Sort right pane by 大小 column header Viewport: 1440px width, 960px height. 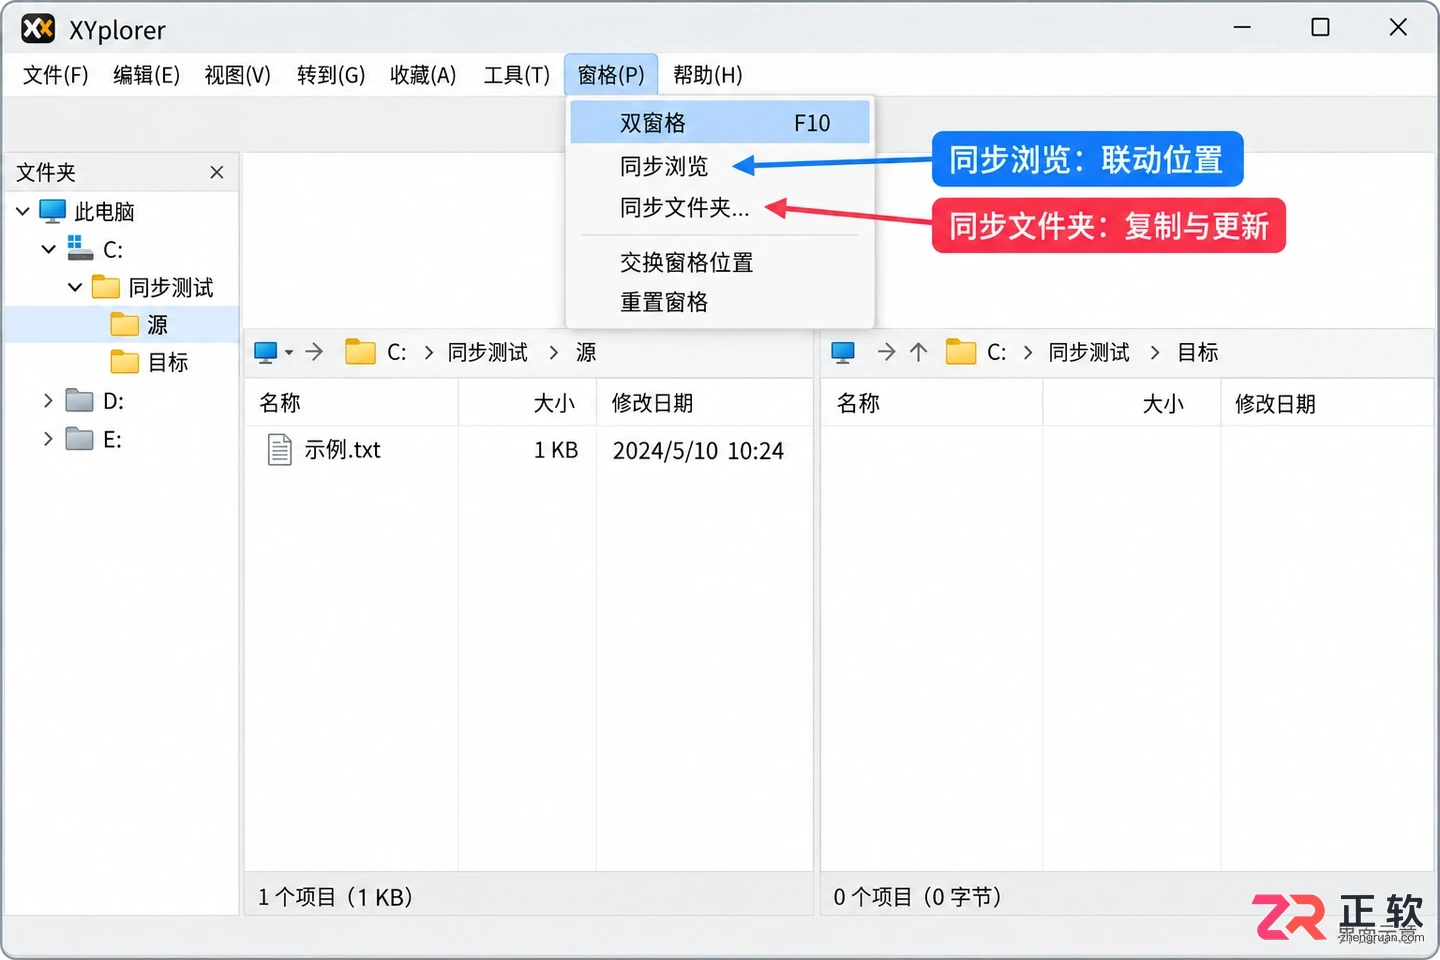[1131, 403]
